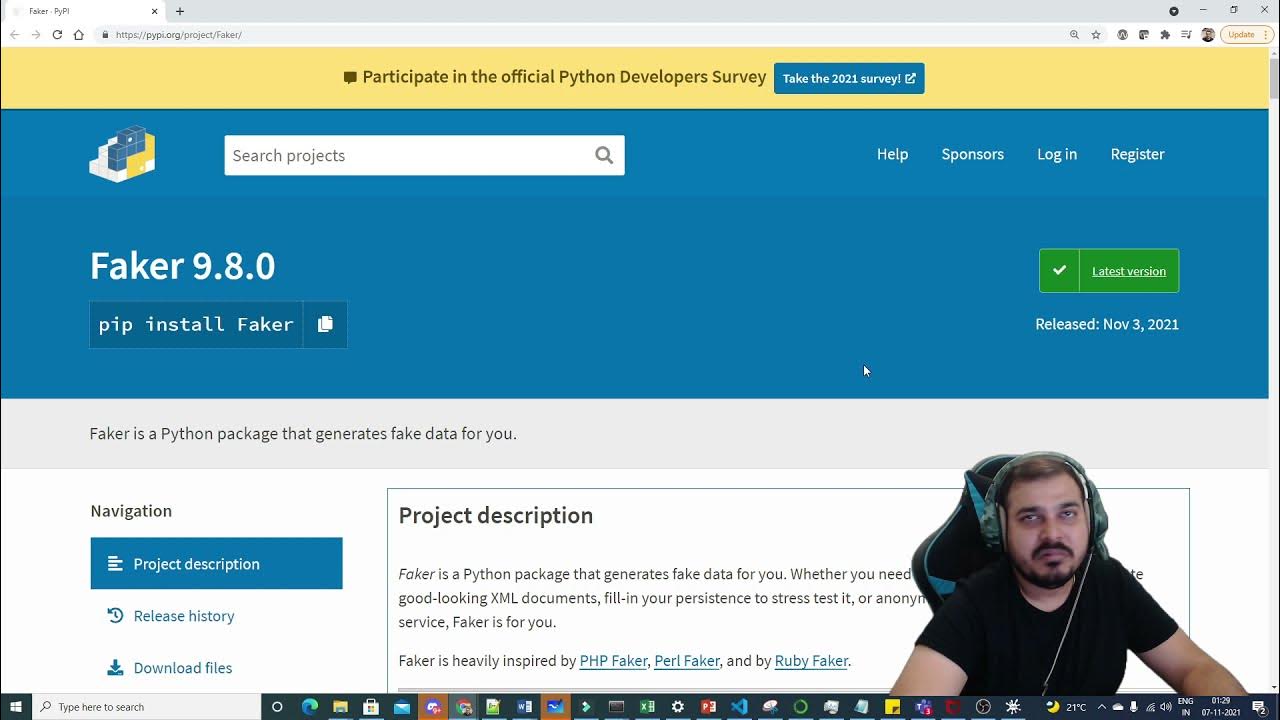1280x720 pixels.
Task: Click the browser back arrow
Action: 15,35
